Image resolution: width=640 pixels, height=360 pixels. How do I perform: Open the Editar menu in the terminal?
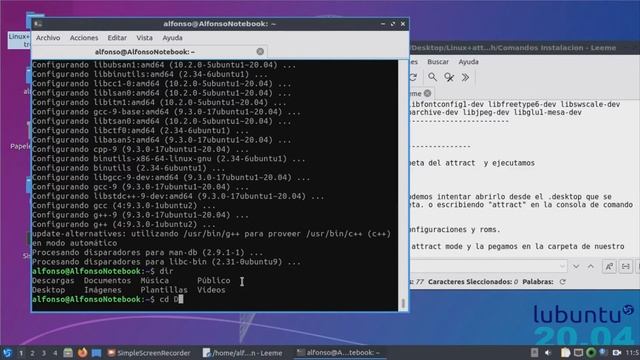(x=117, y=38)
